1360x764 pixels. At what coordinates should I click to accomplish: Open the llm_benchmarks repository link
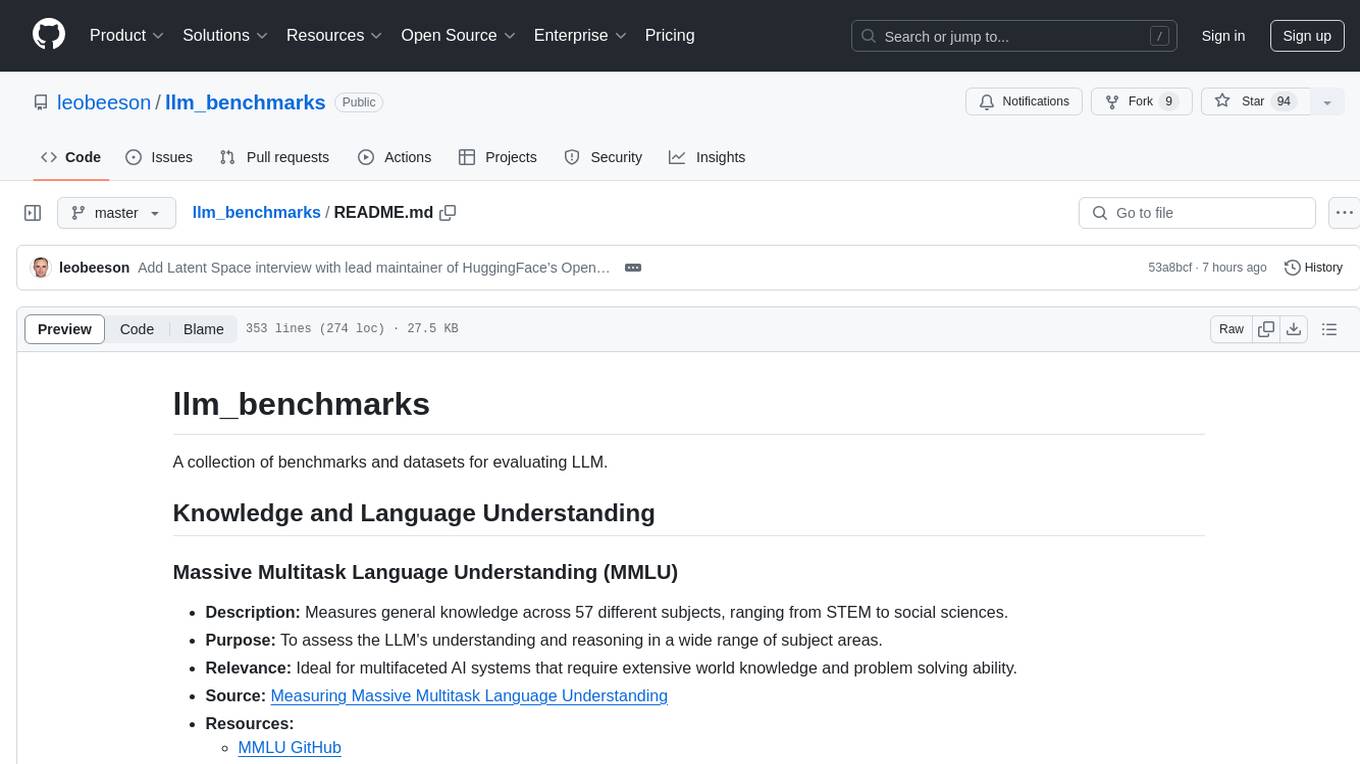pos(245,102)
